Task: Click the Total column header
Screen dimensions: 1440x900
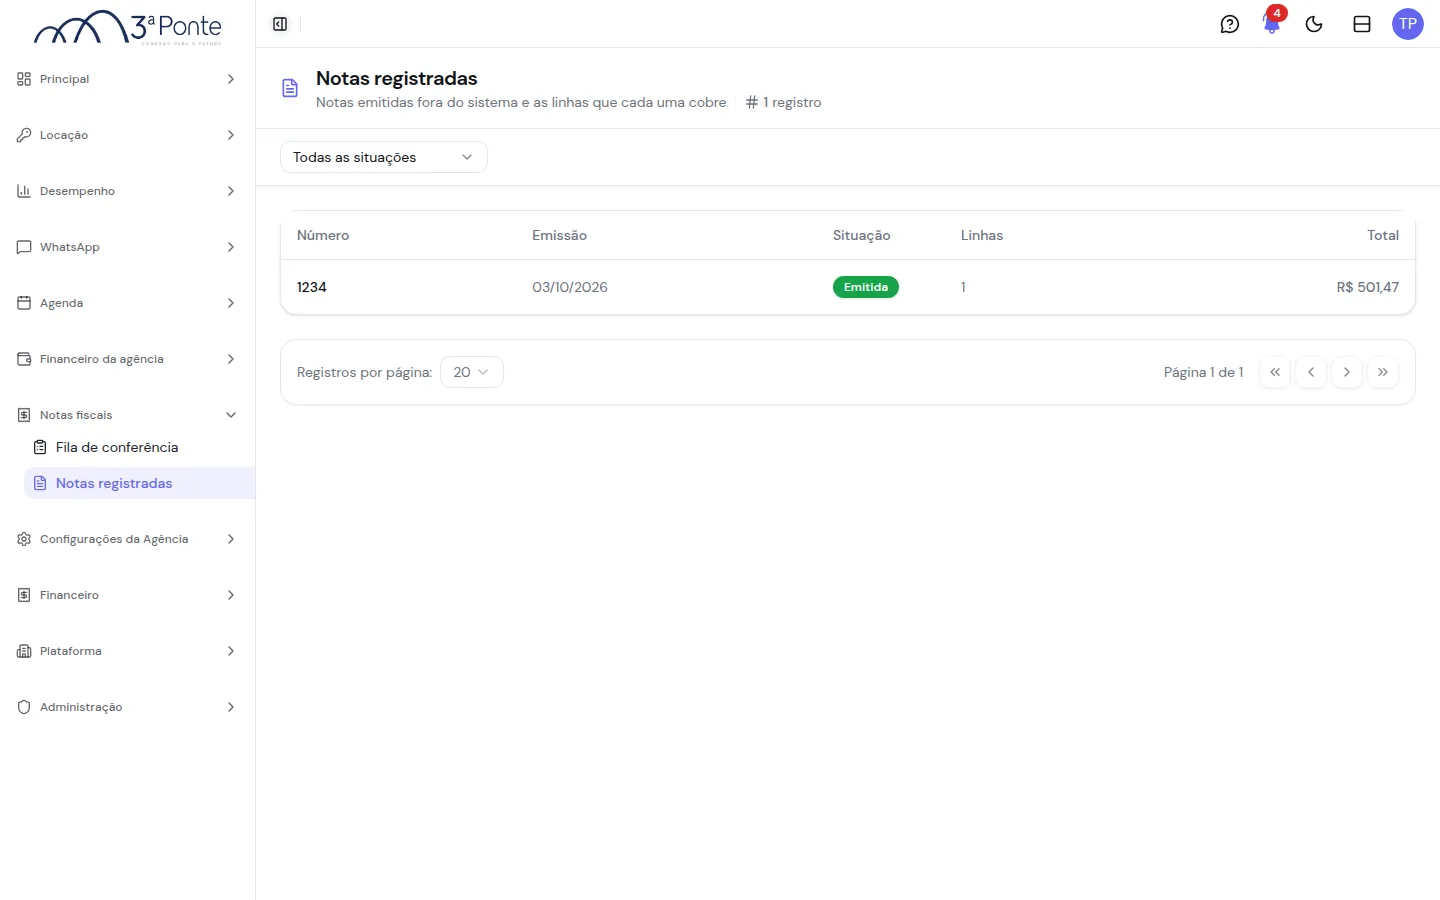Action: coord(1383,235)
